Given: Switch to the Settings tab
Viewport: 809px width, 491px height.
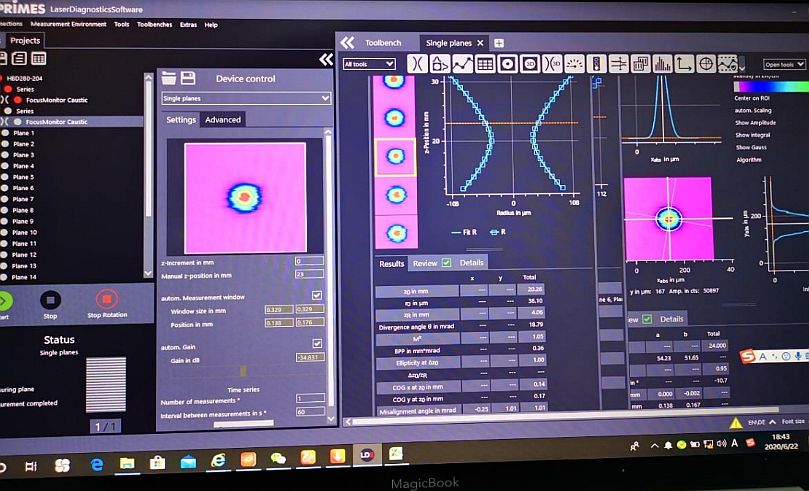Looking at the screenshot, I should click(181, 120).
